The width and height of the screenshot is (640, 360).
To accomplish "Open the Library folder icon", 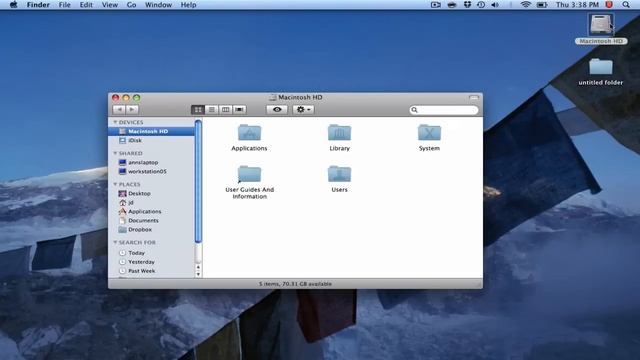I will pyautogui.click(x=339, y=133).
